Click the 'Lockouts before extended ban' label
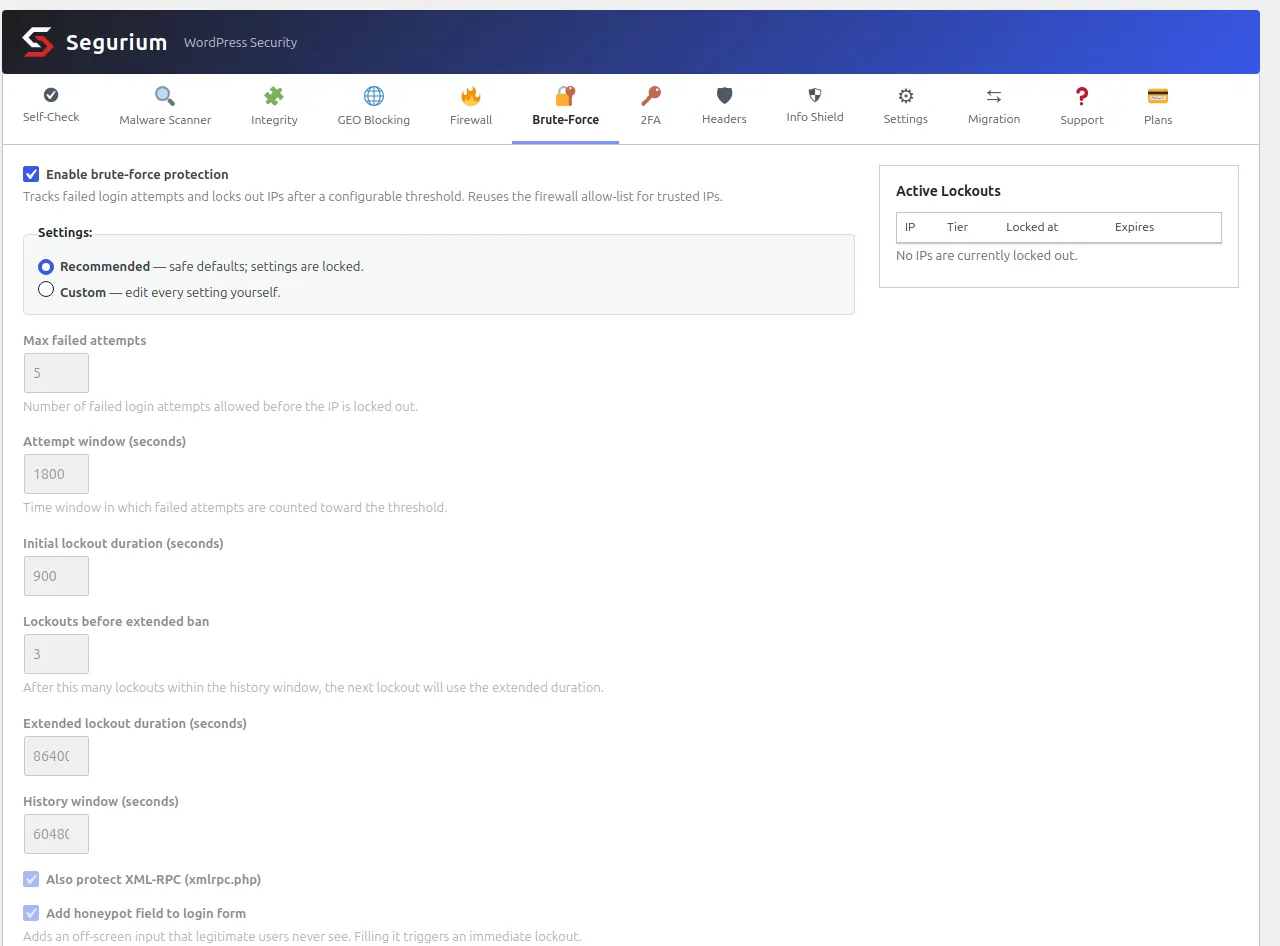The width and height of the screenshot is (1280, 946). [x=116, y=621]
